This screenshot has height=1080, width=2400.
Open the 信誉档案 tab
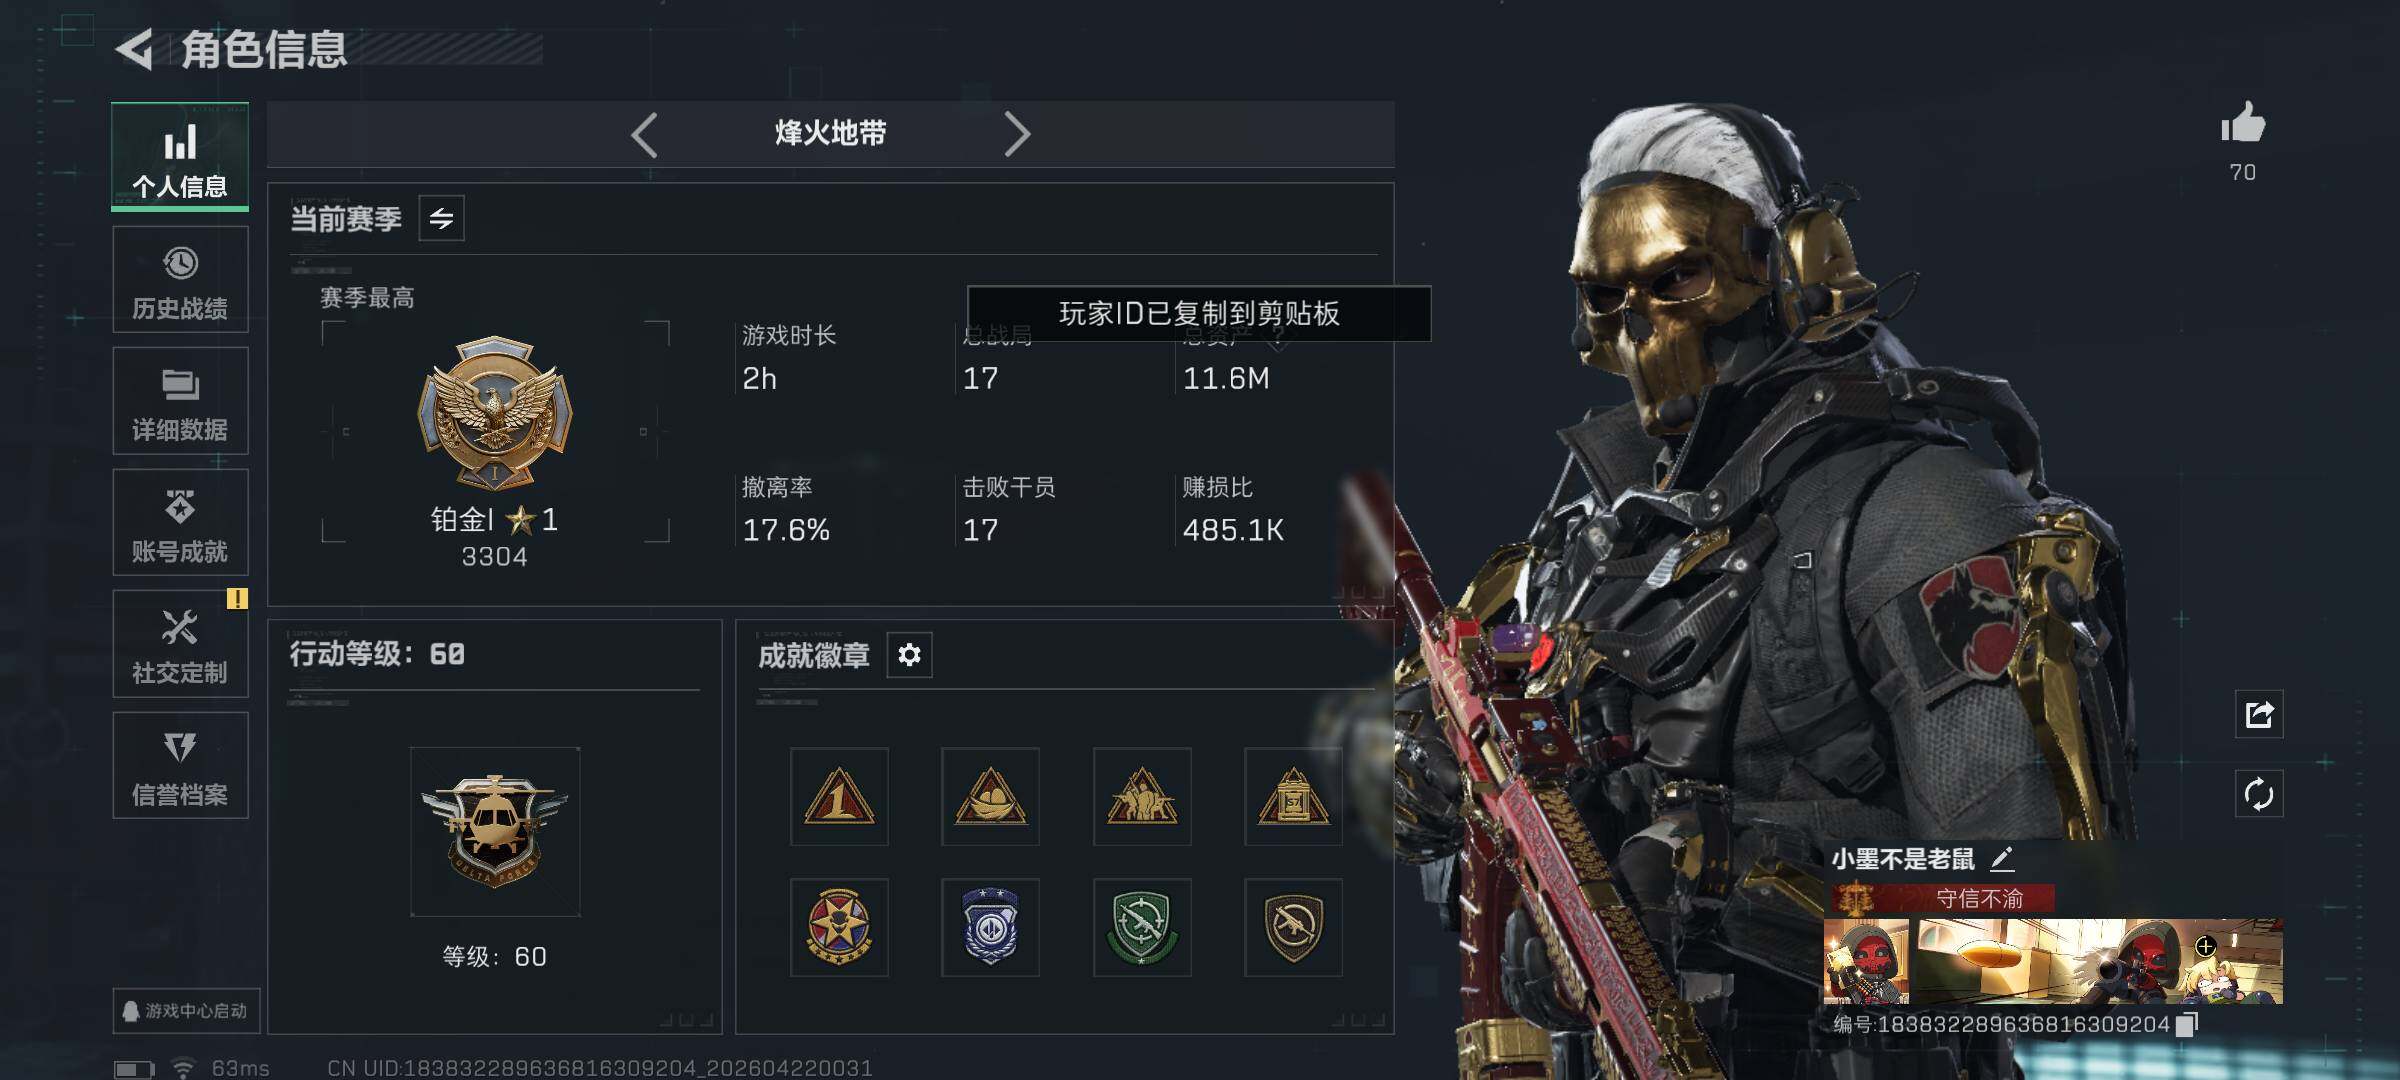point(180,766)
